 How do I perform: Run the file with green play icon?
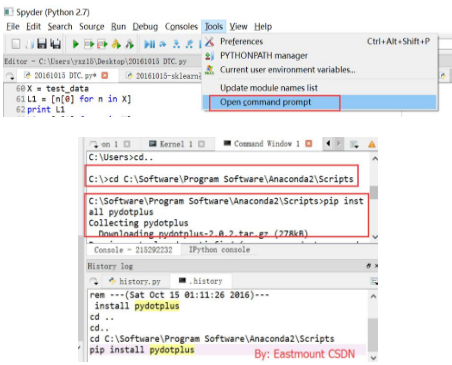click(x=76, y=44)
